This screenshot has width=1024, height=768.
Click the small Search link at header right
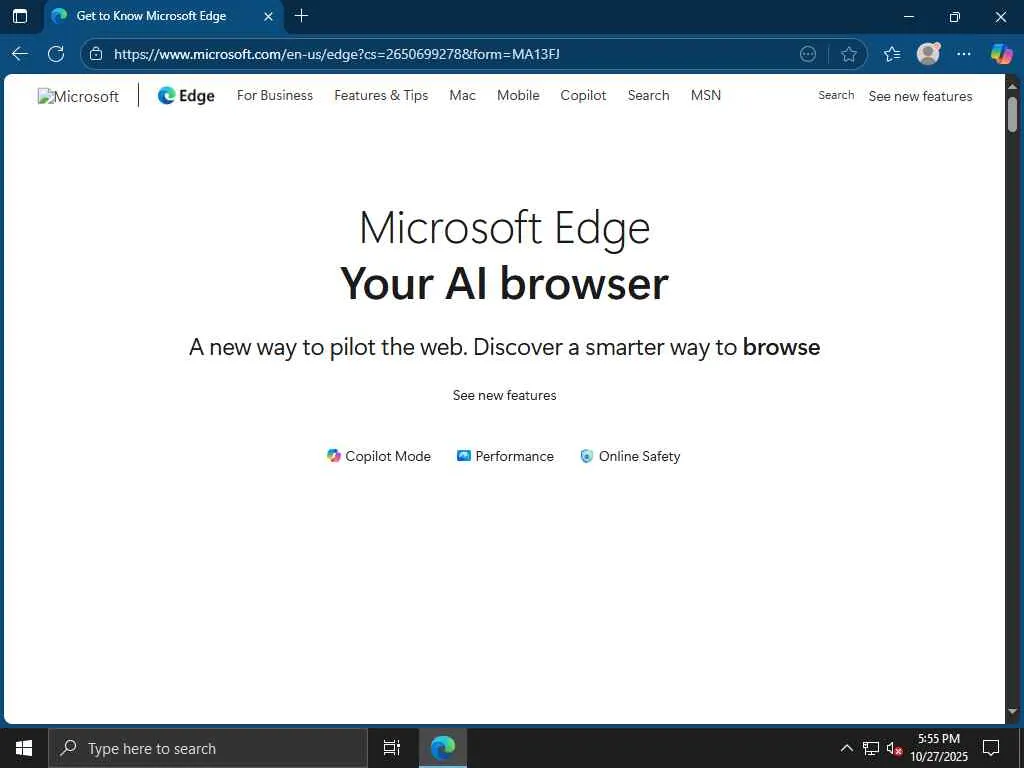pos(836,95)
